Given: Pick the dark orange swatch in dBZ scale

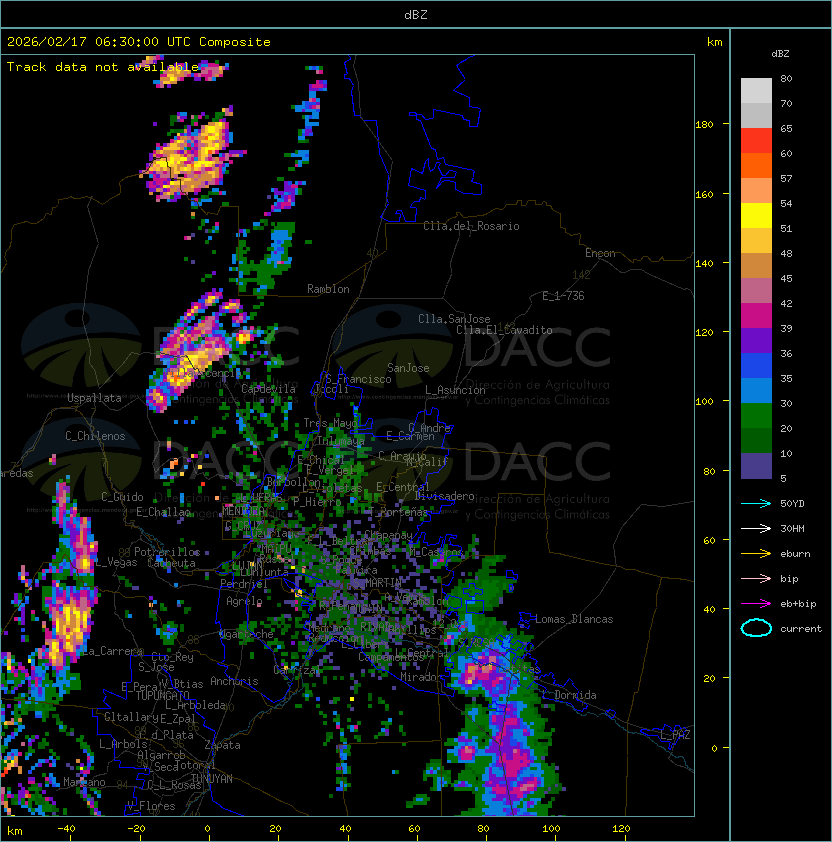Looking at the screenshot, I should 756,166.
